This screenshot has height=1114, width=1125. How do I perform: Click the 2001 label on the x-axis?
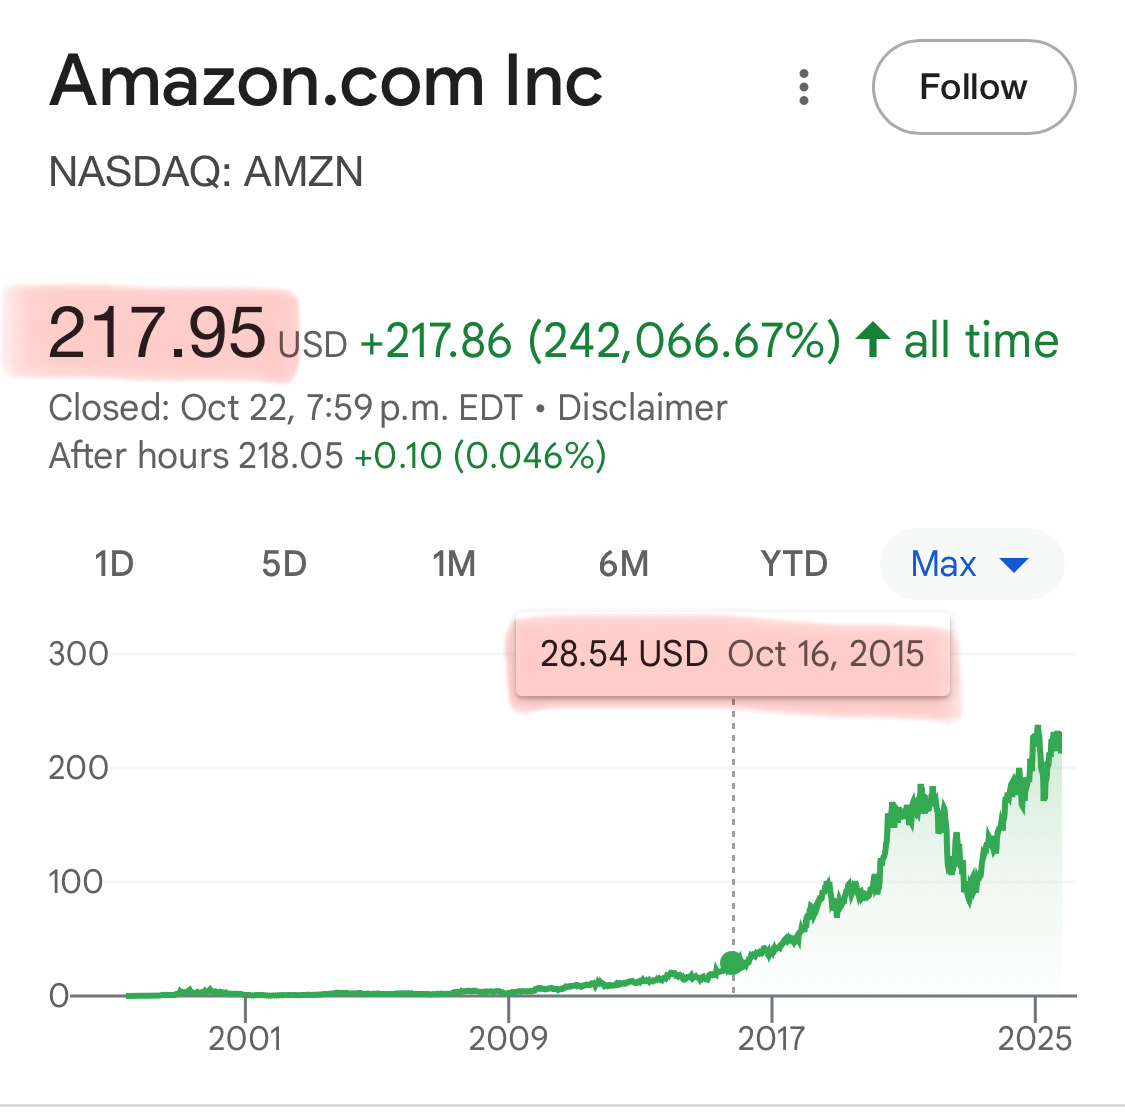click(245, 1038)
